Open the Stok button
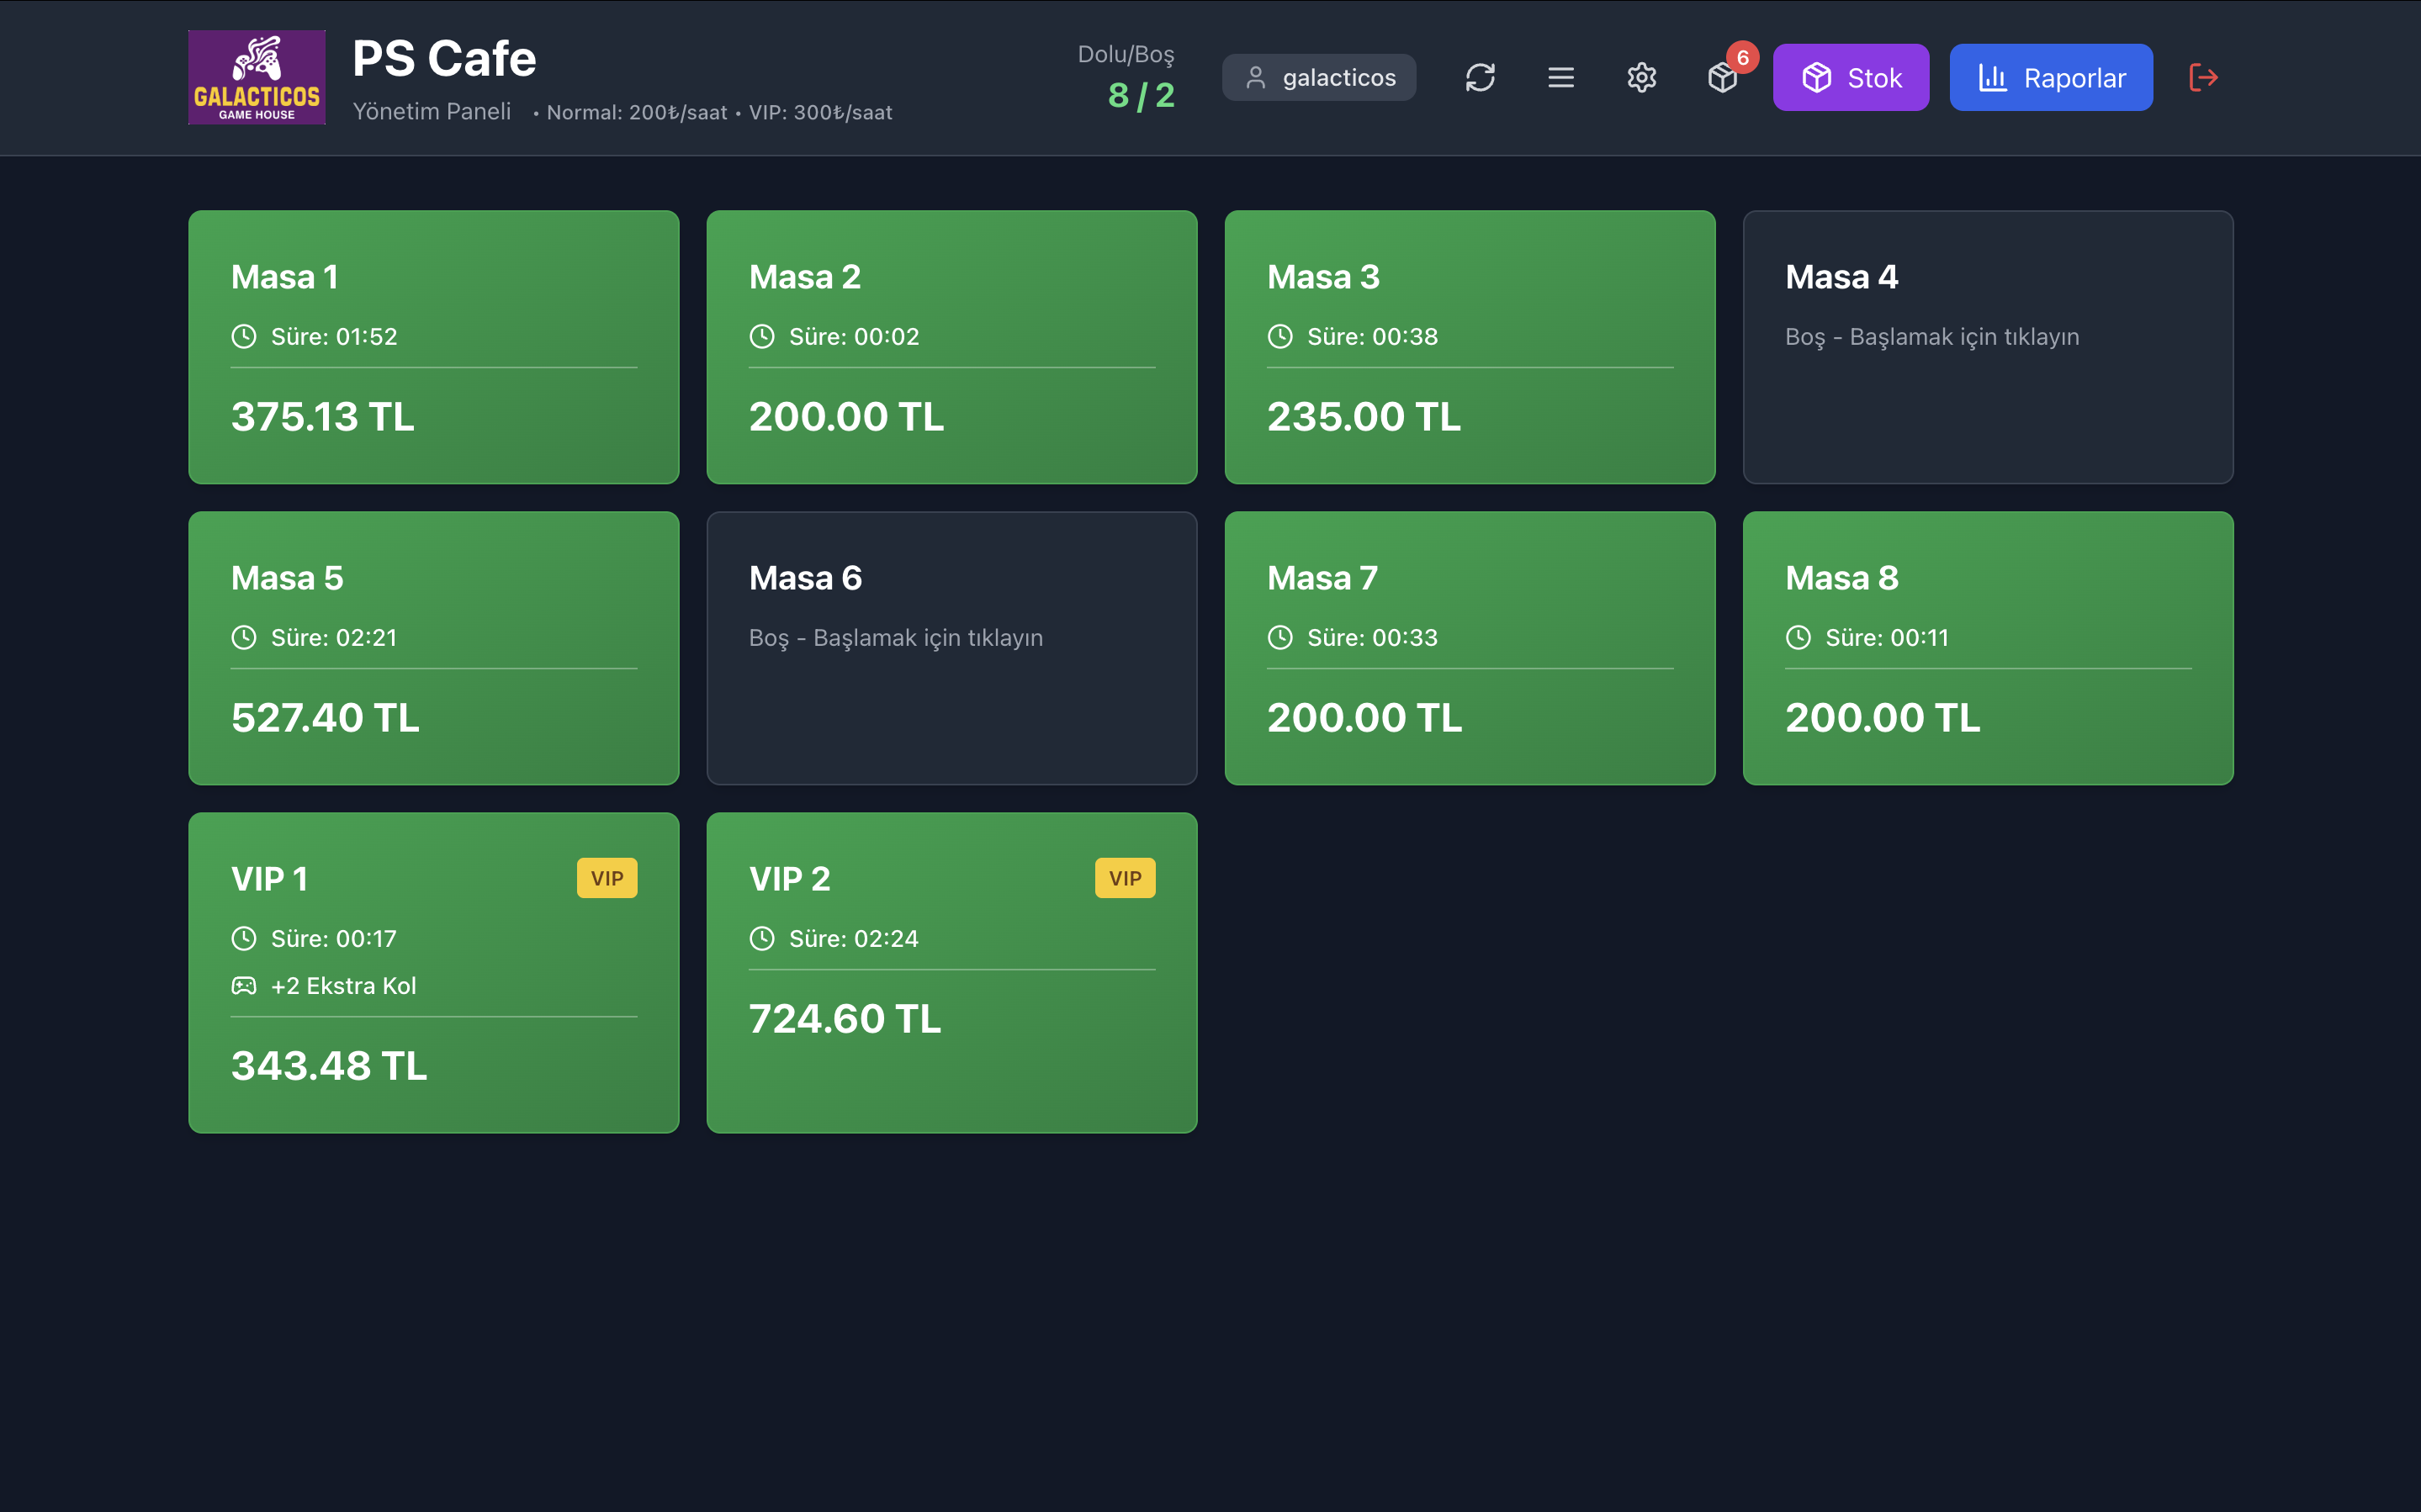The height and width of the screenshot is (1512, 2421). click(x=1851, y=77)
